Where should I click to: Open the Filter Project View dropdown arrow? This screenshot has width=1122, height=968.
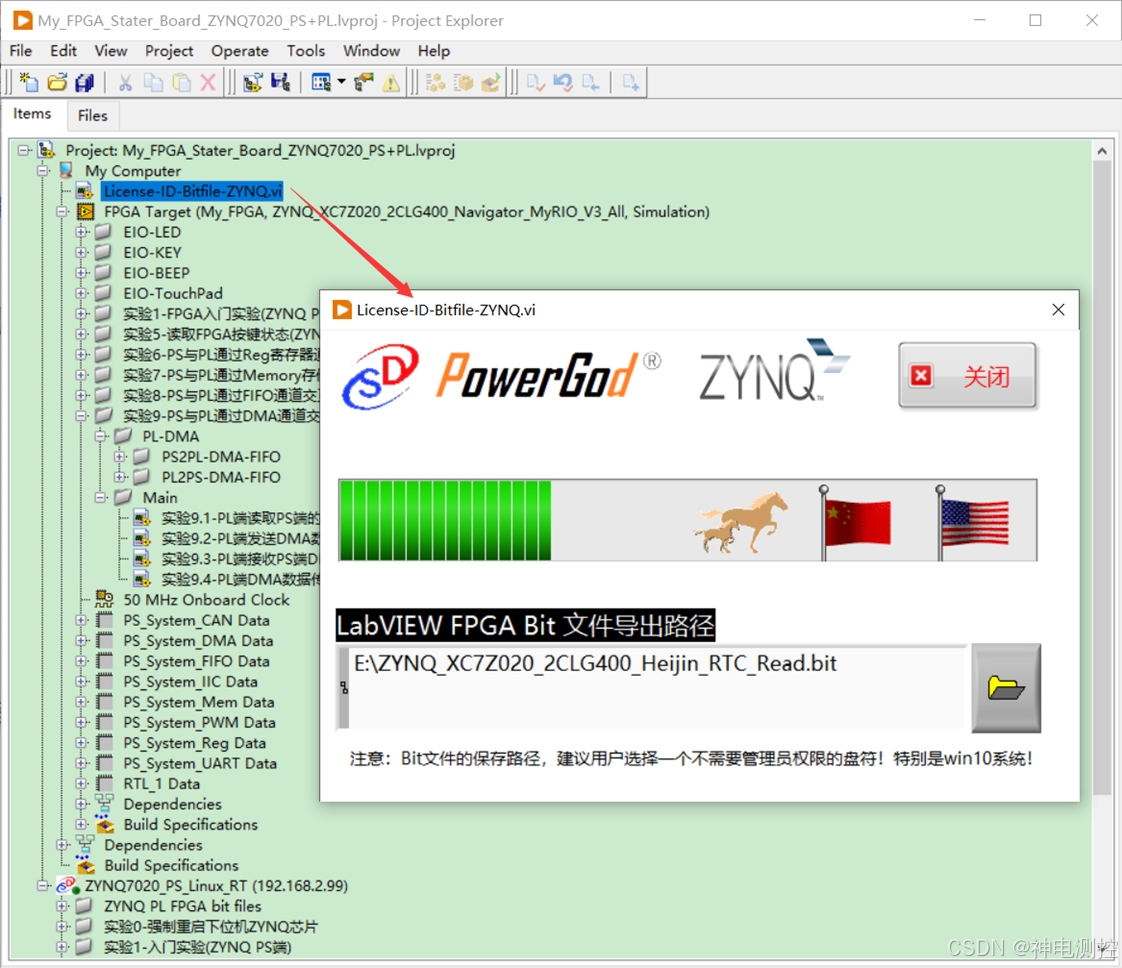(341, 82)
